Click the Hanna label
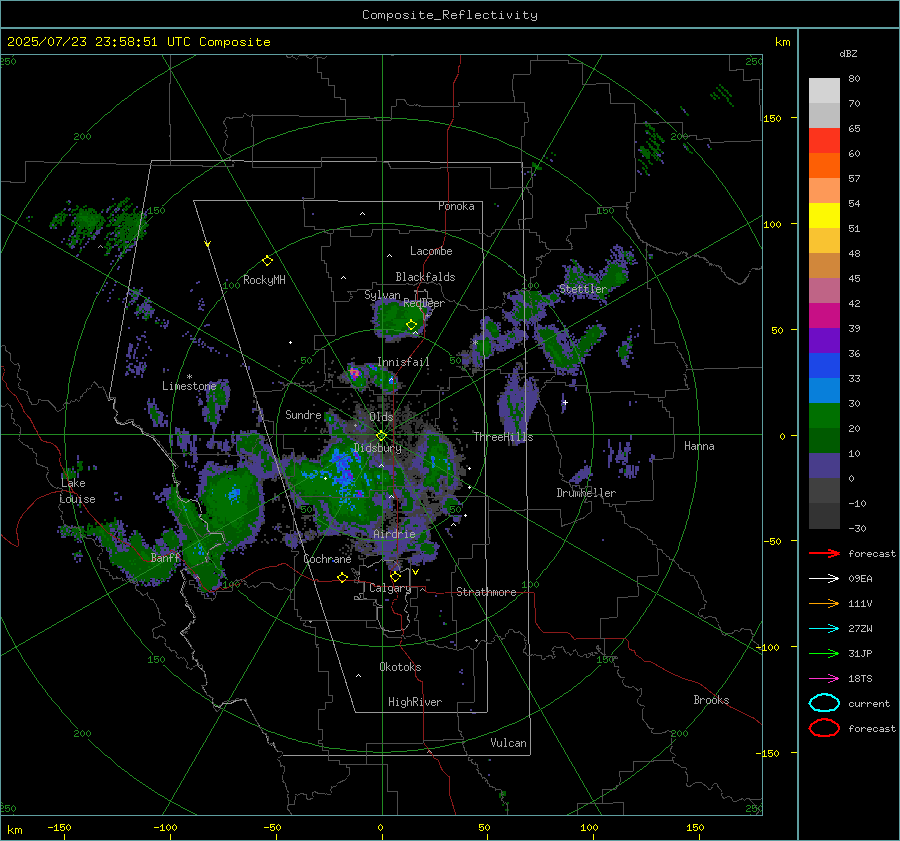The image size is (900, 841). [699, 446]
